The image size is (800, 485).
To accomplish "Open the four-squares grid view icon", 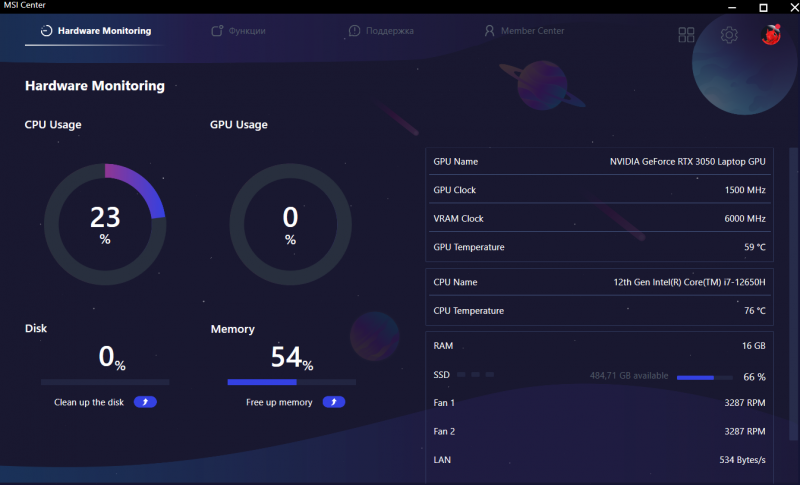I will click(686, 35).
